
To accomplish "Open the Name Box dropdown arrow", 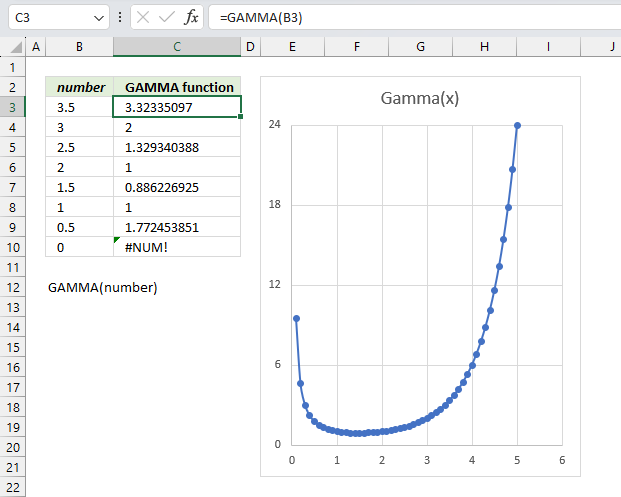I will (99, 18).
